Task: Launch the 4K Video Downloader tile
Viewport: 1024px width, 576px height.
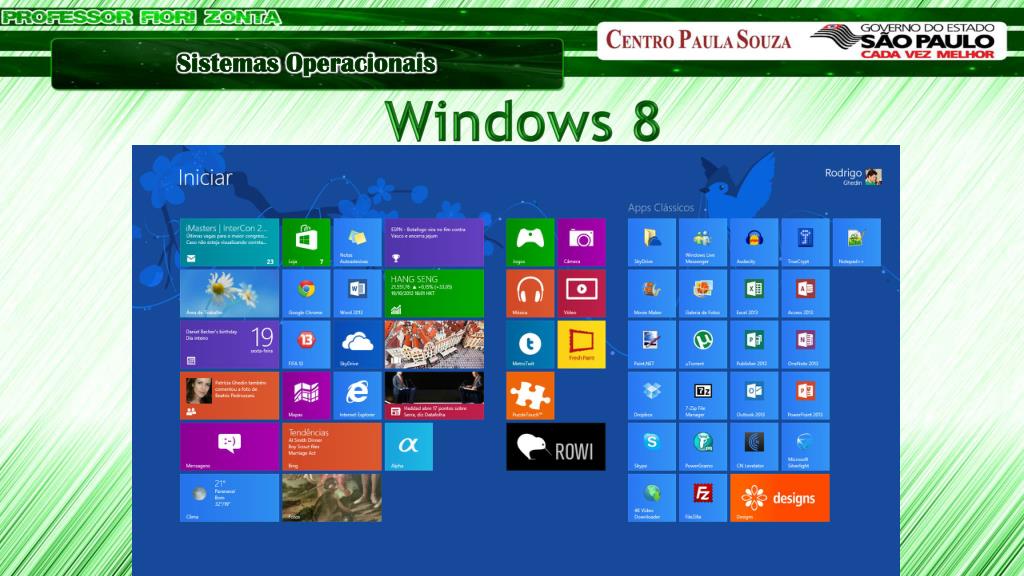Action: coord(652,498)
